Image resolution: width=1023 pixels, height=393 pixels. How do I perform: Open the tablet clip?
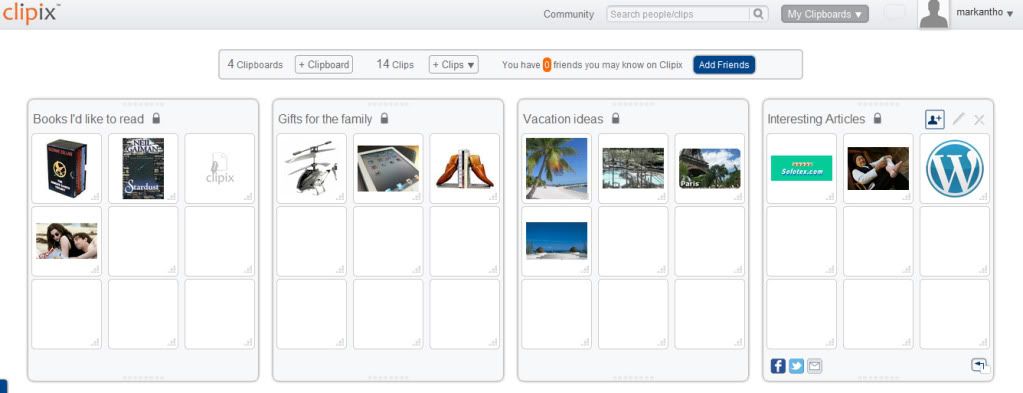pos(388,168)
